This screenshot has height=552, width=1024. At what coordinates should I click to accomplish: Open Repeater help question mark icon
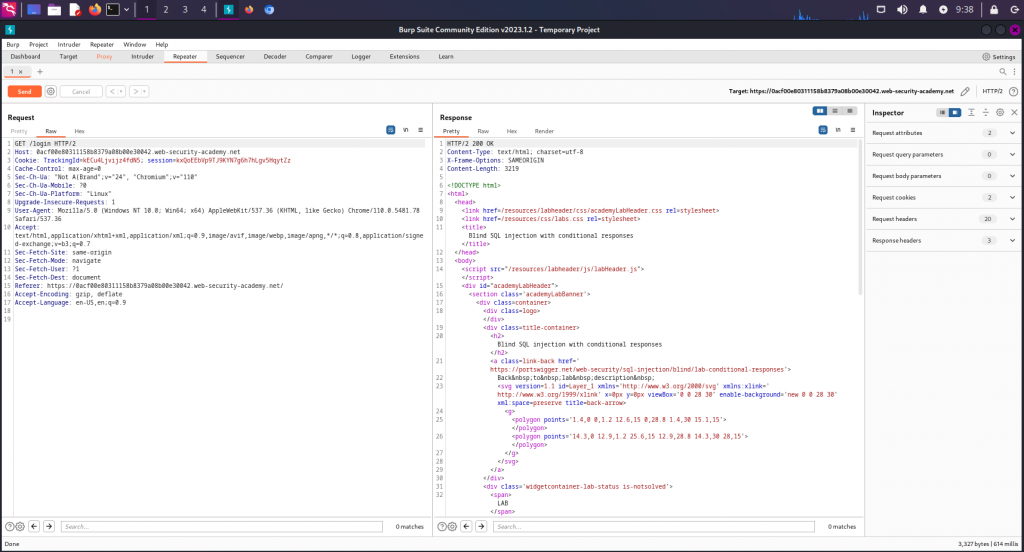click(1014, 91)
